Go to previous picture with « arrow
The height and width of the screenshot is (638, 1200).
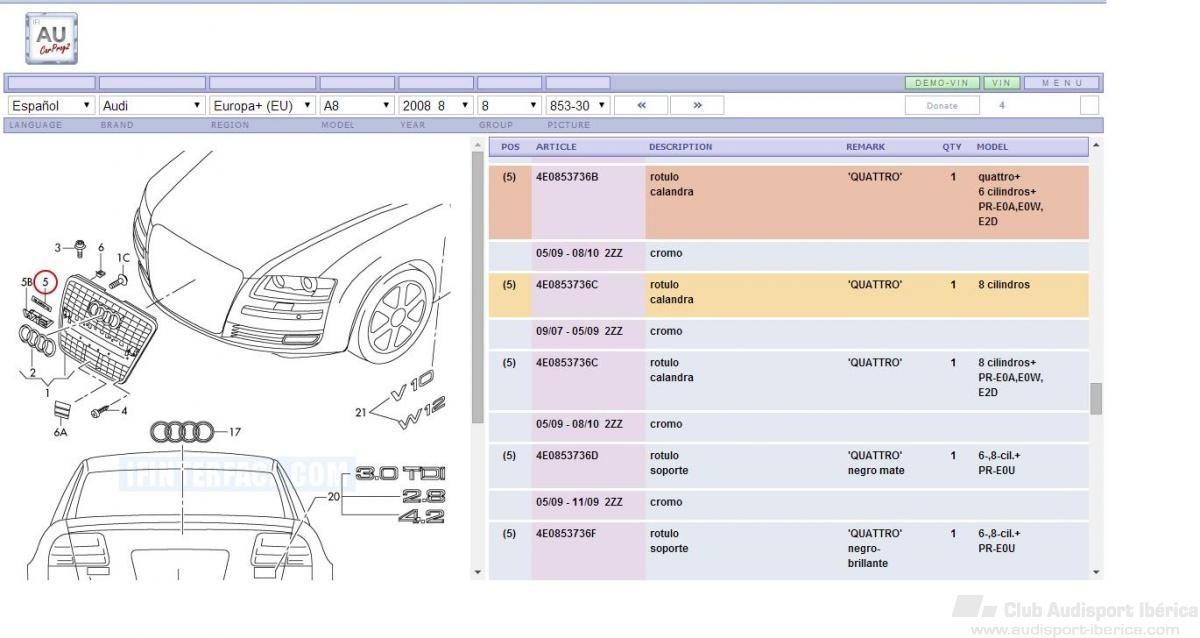click(x=641, y=105)
